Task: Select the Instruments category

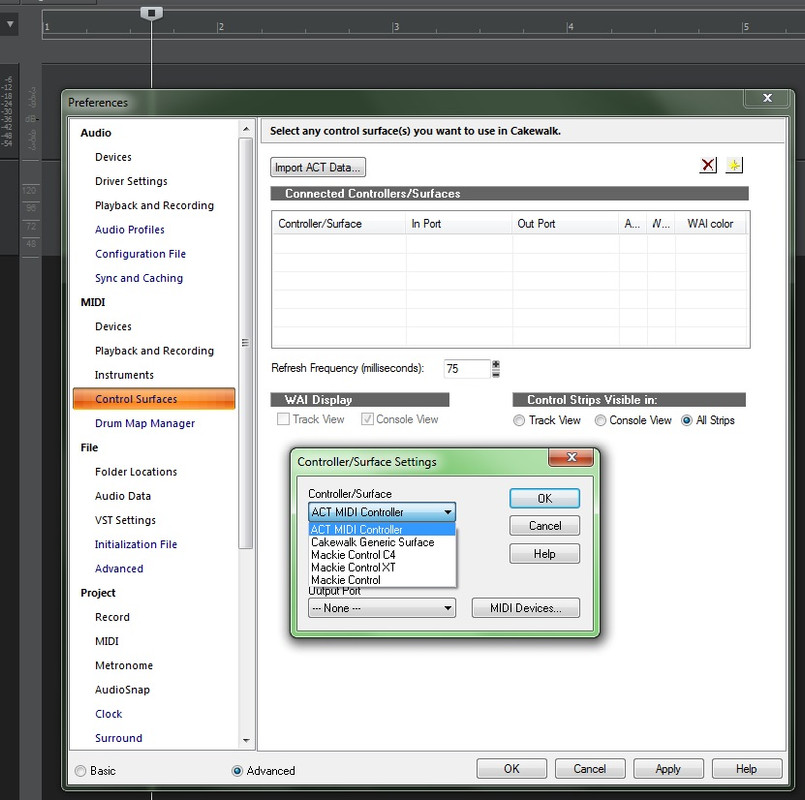Action: (x=124, y=375)
